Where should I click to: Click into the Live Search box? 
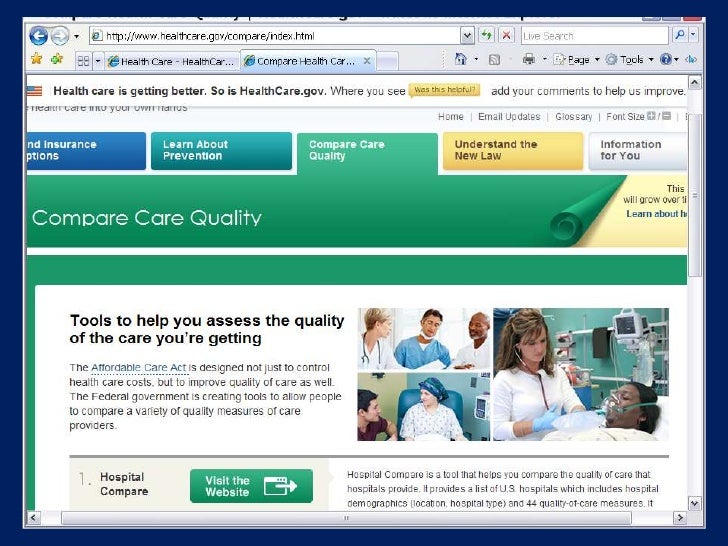tap(594, 36)
